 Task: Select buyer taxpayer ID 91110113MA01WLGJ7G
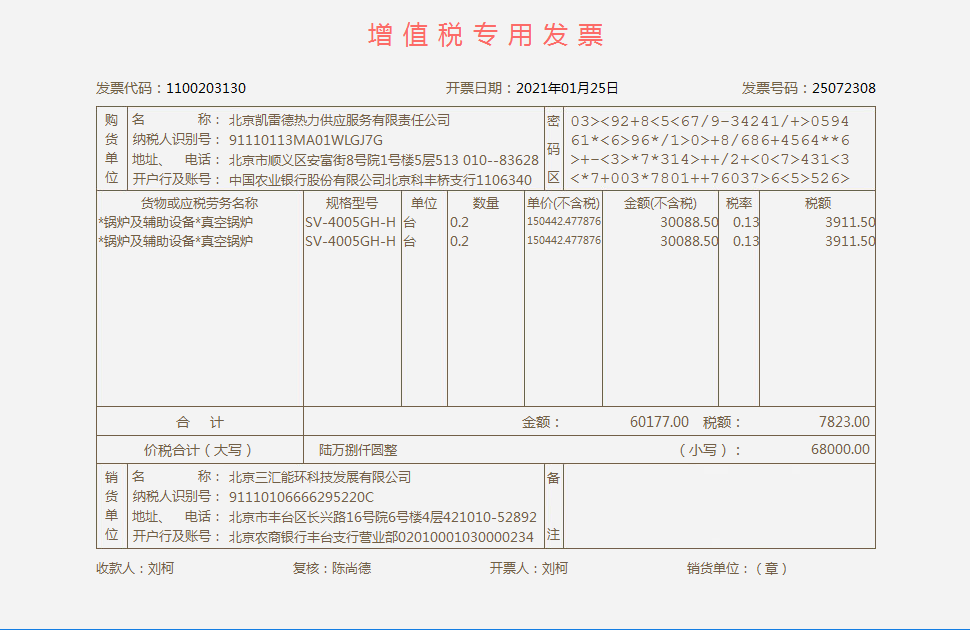click(306, 140)
